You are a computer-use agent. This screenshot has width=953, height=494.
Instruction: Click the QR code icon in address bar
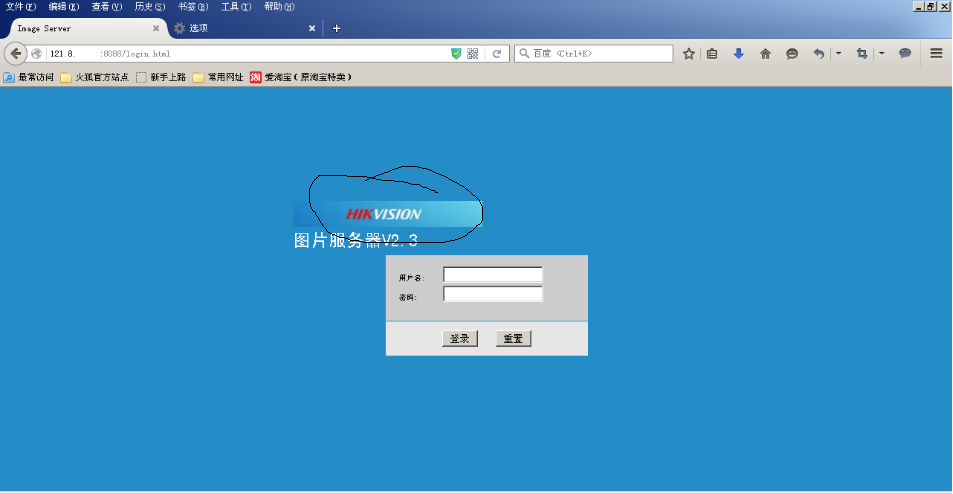pyautogui.click(x=473, y=54)
